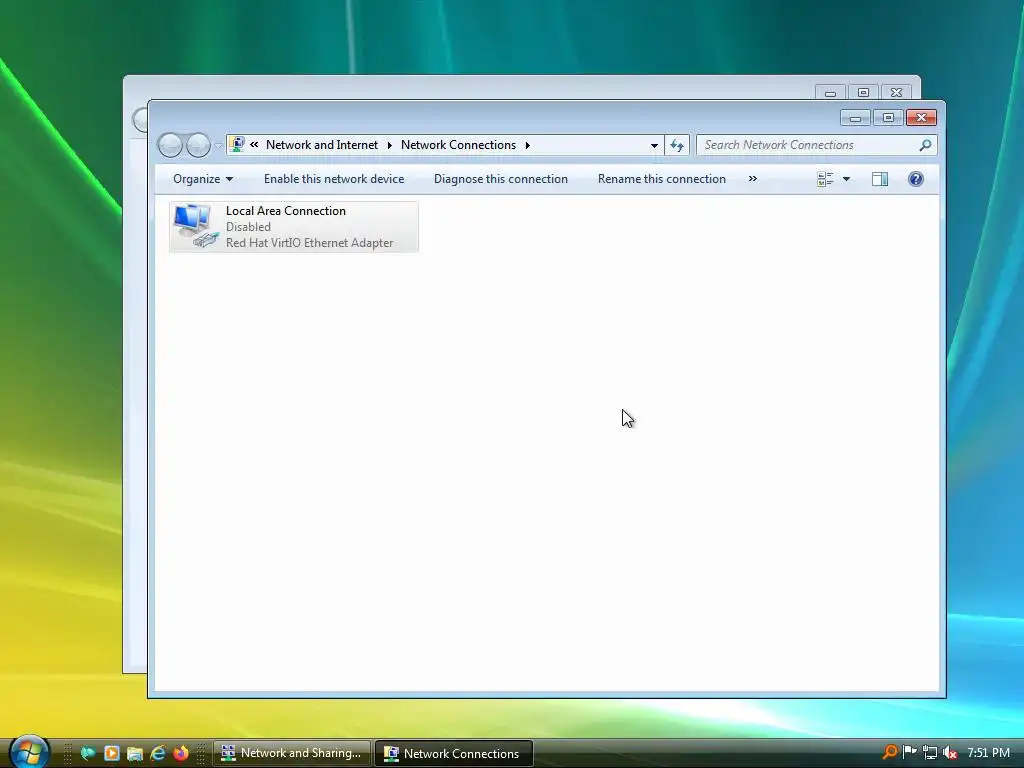Image resolution: width=1024 pixels, height=768 pixels.
Task: Close the Network Connections window
Action: coord(921,118)
